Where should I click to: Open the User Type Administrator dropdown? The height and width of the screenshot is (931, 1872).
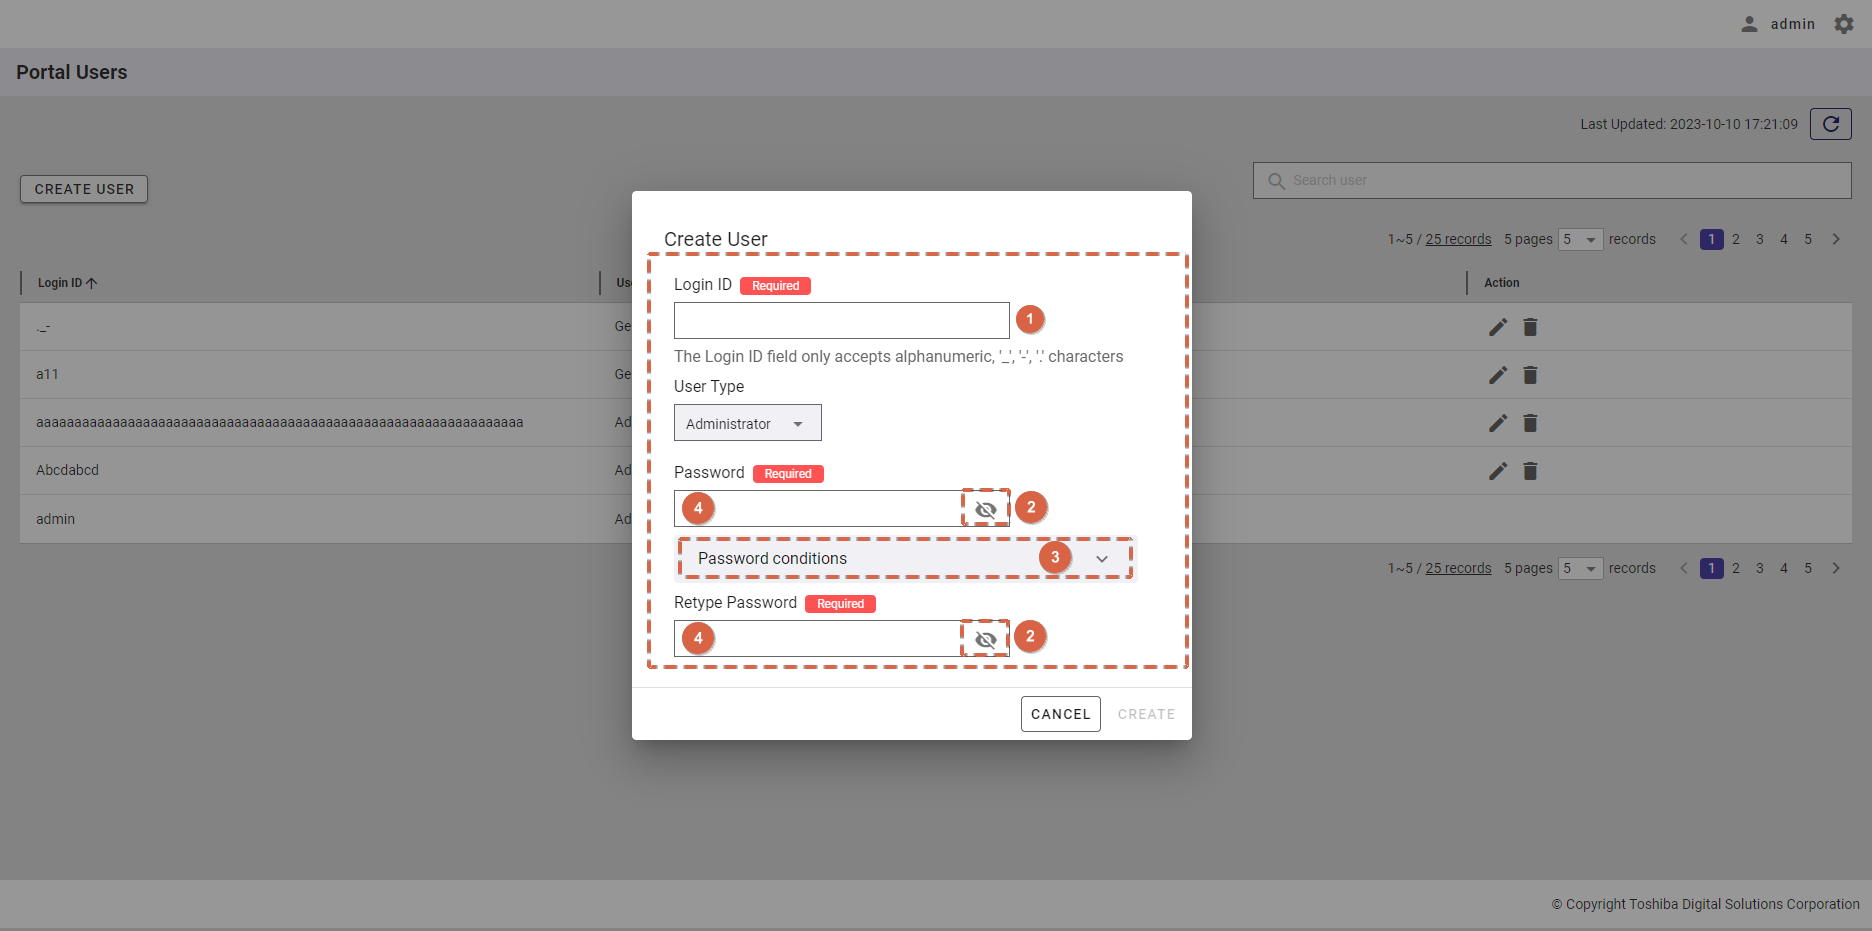point(747,423)
